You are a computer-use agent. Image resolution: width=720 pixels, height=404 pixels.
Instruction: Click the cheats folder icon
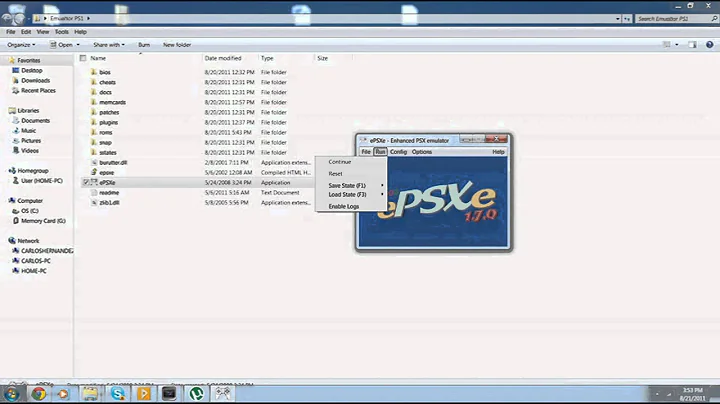click(x=94, y=82)
